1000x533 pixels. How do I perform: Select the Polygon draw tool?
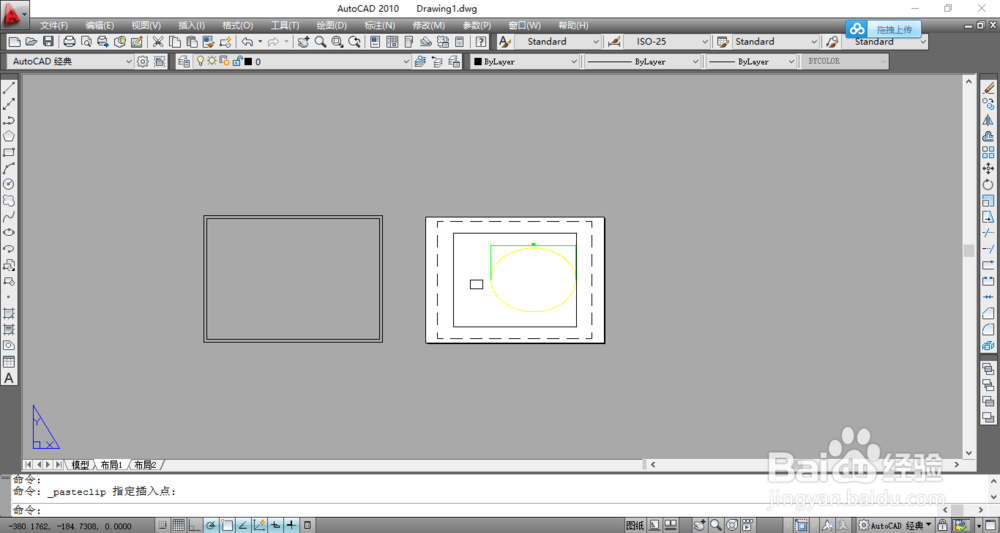click(x=9, y=136)
